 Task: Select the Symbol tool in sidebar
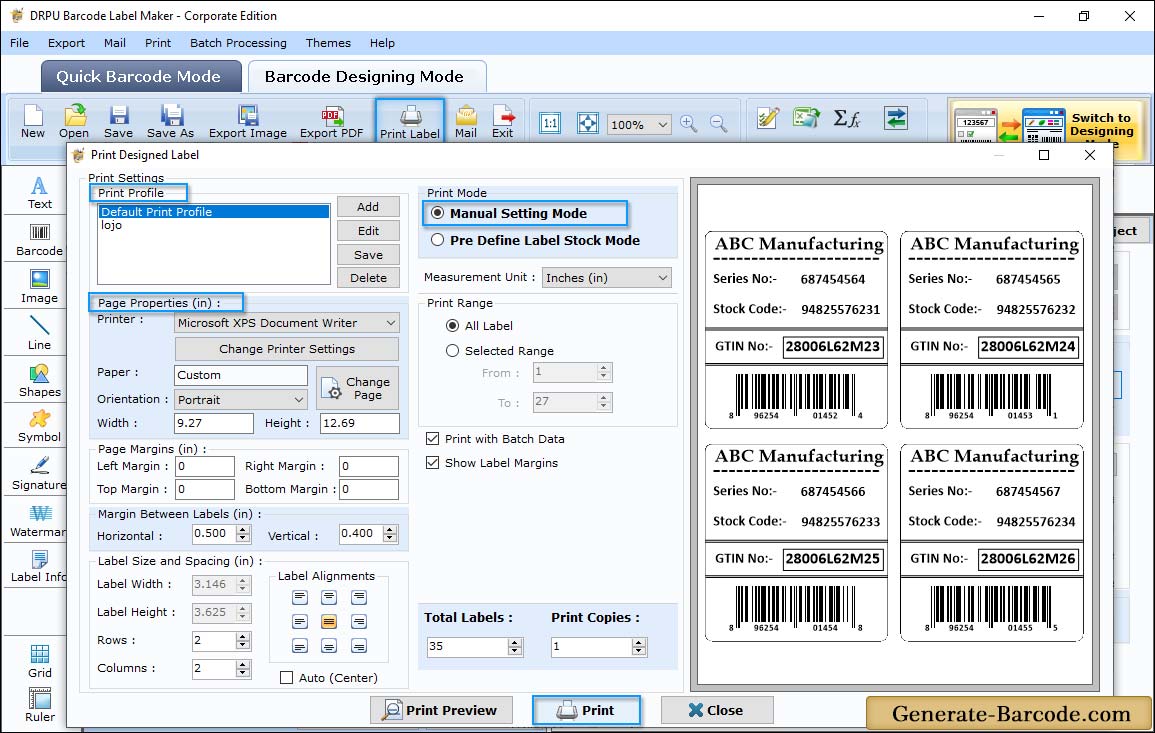click(40, 427)
